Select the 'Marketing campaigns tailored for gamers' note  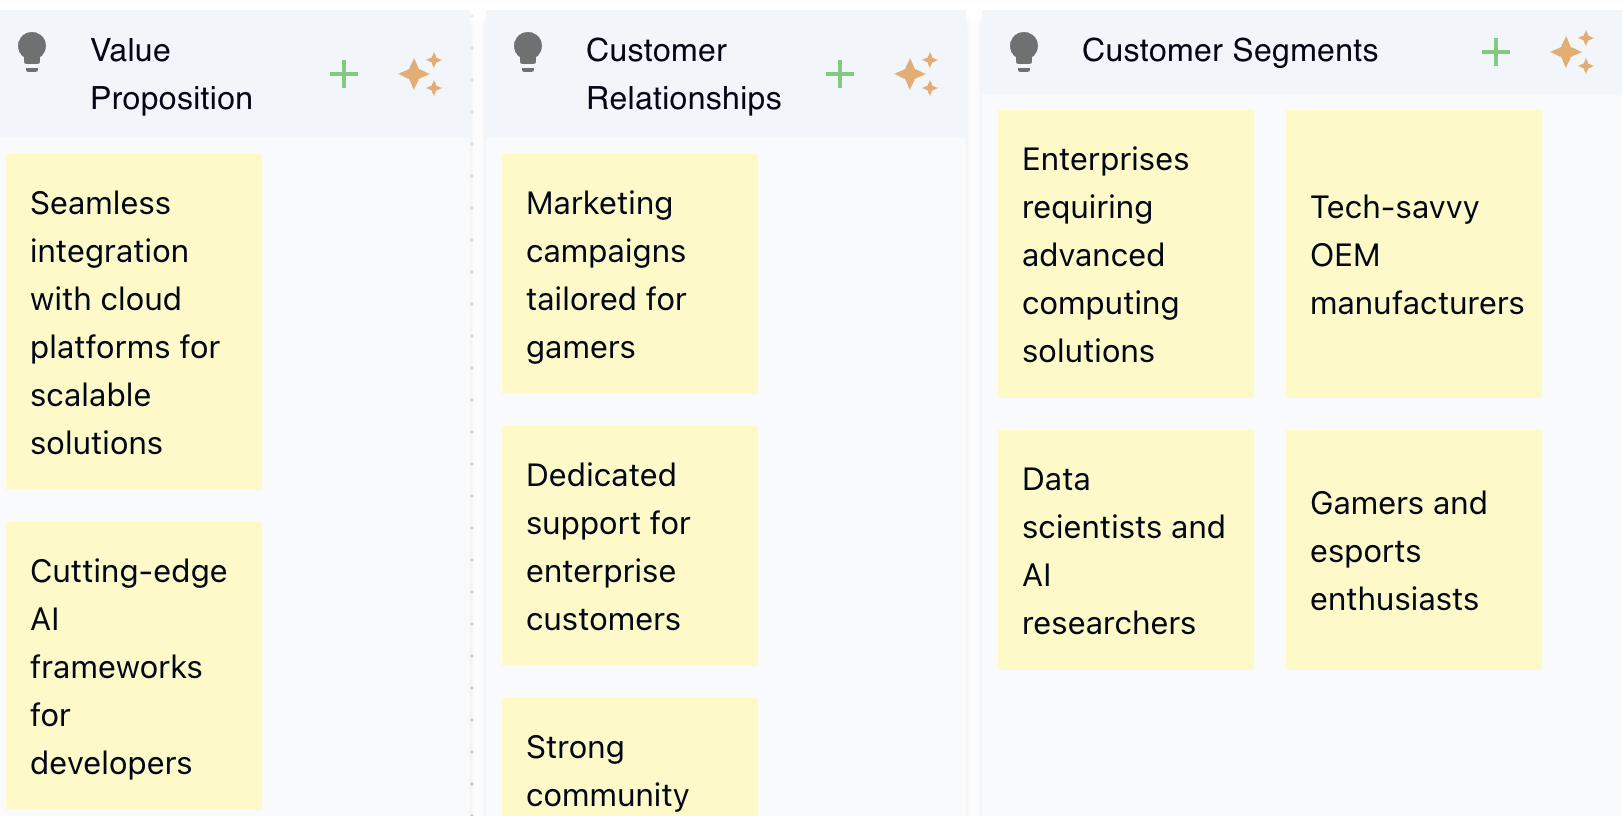[629, 274]
